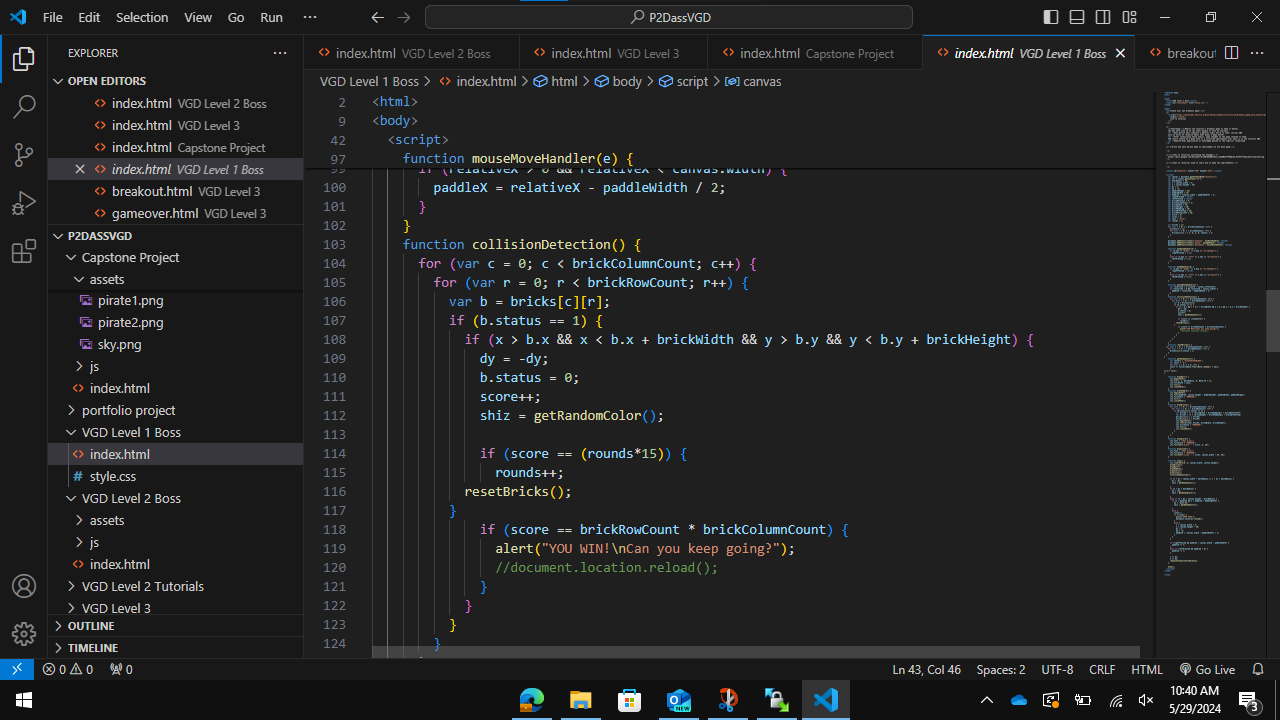Open the Manage settings gear
Viewport: 1280px width, 720px height.
click(x=24, y=634)
